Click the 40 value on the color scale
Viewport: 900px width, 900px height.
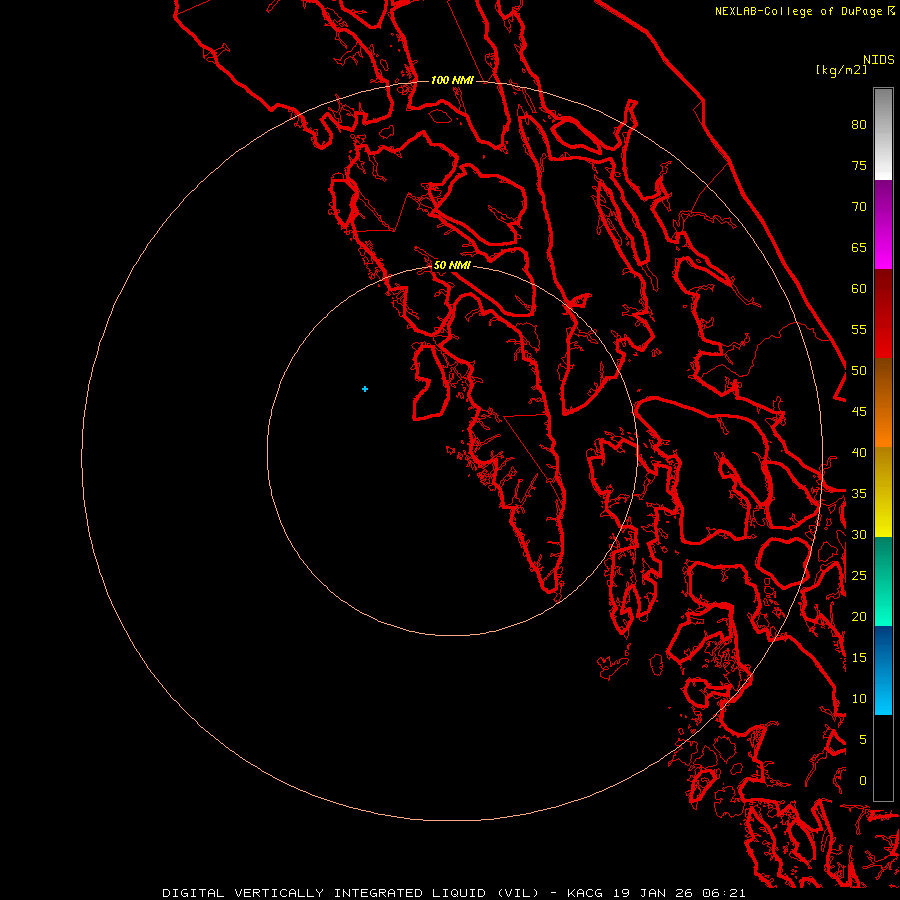click(x=859, y=452)
